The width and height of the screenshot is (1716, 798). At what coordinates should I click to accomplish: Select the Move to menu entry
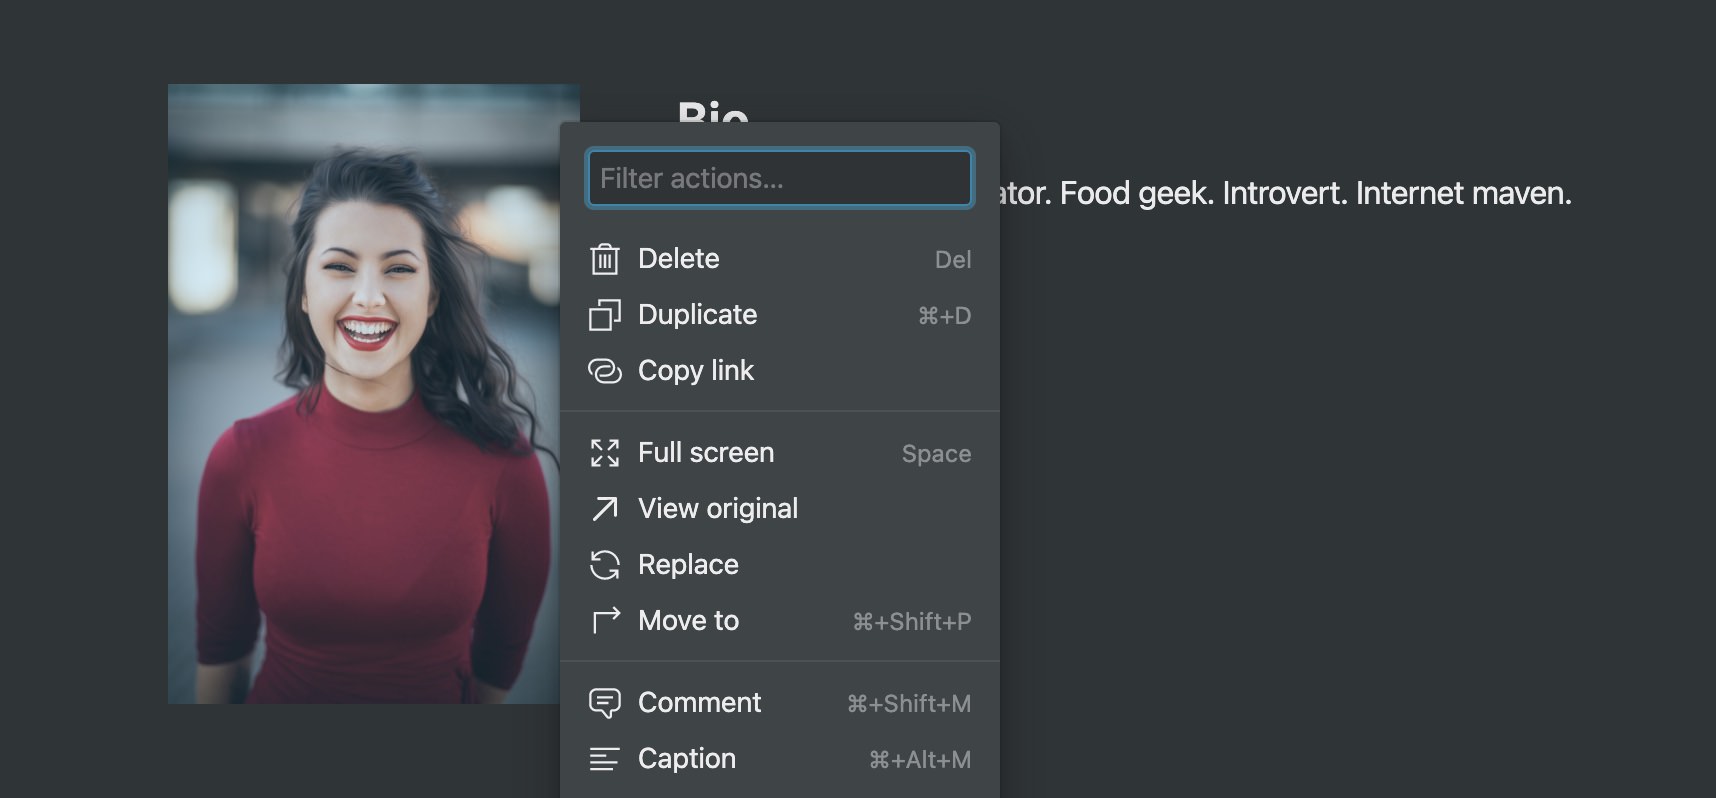coord(780,621)
